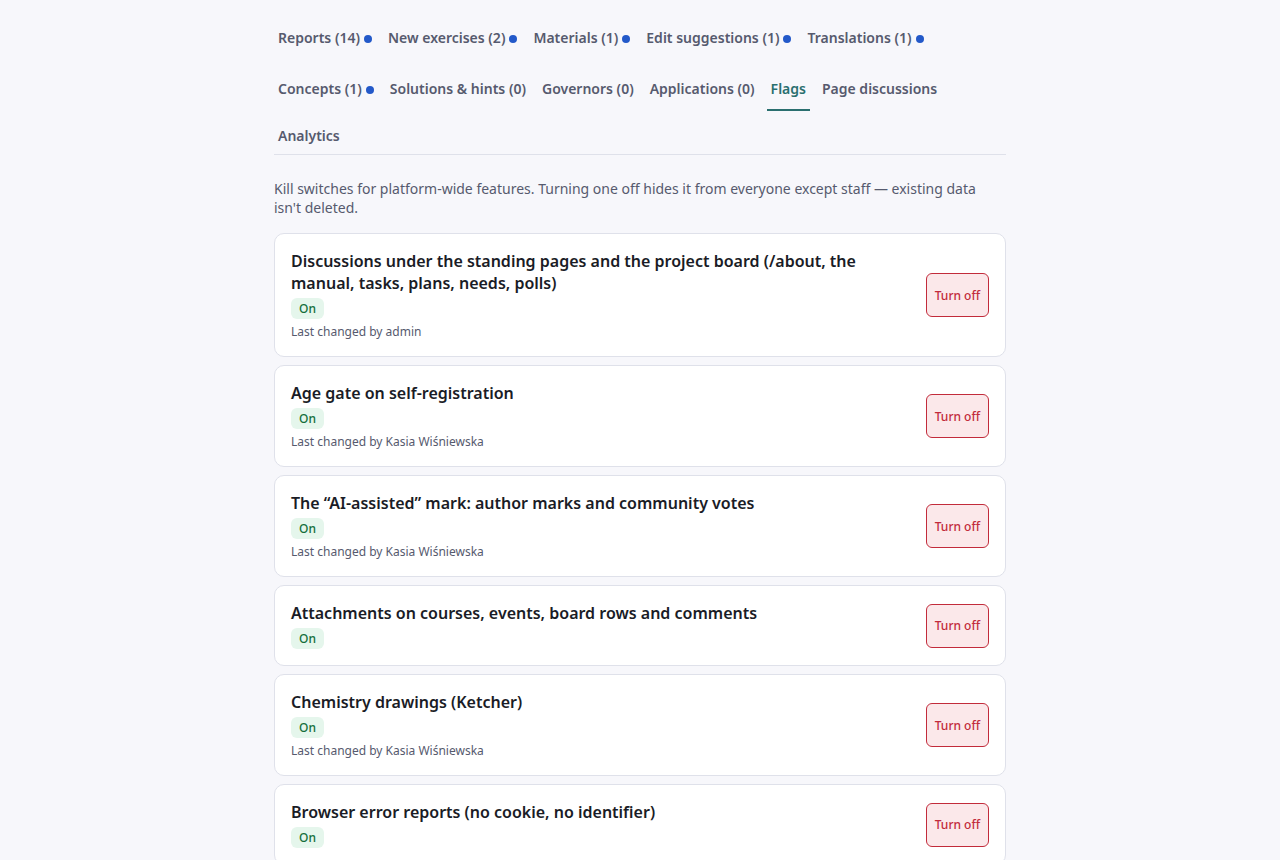Open the Page discussions tab
Viewport: 1280px width, 860px height.
[879, 89]
